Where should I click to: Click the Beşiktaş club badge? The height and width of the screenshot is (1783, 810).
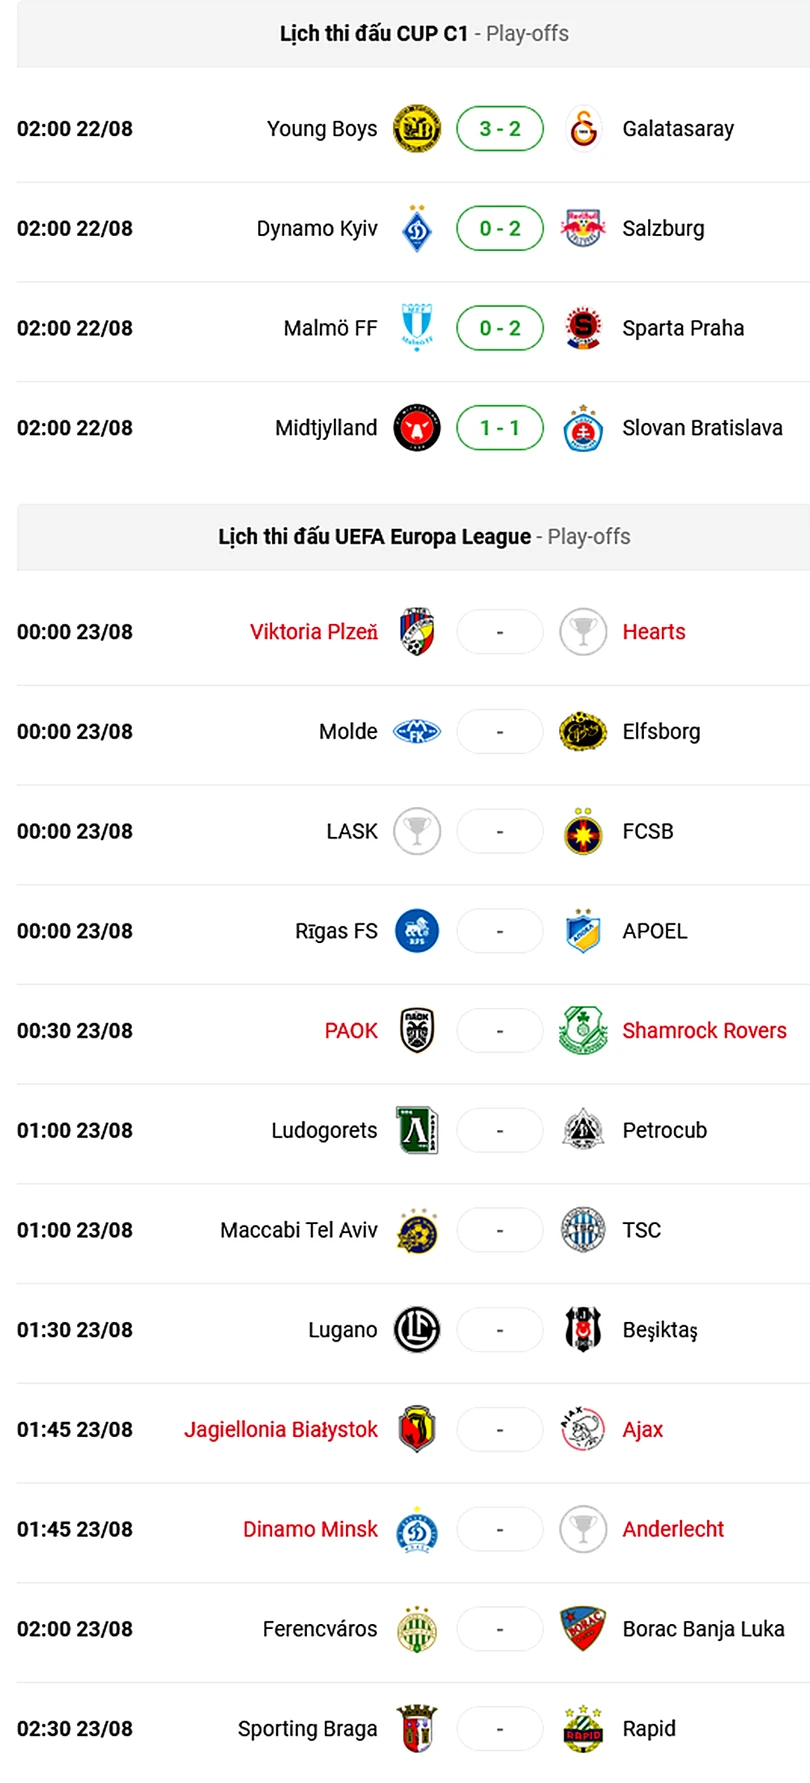pyautogui.click(x=583, y=1330)
